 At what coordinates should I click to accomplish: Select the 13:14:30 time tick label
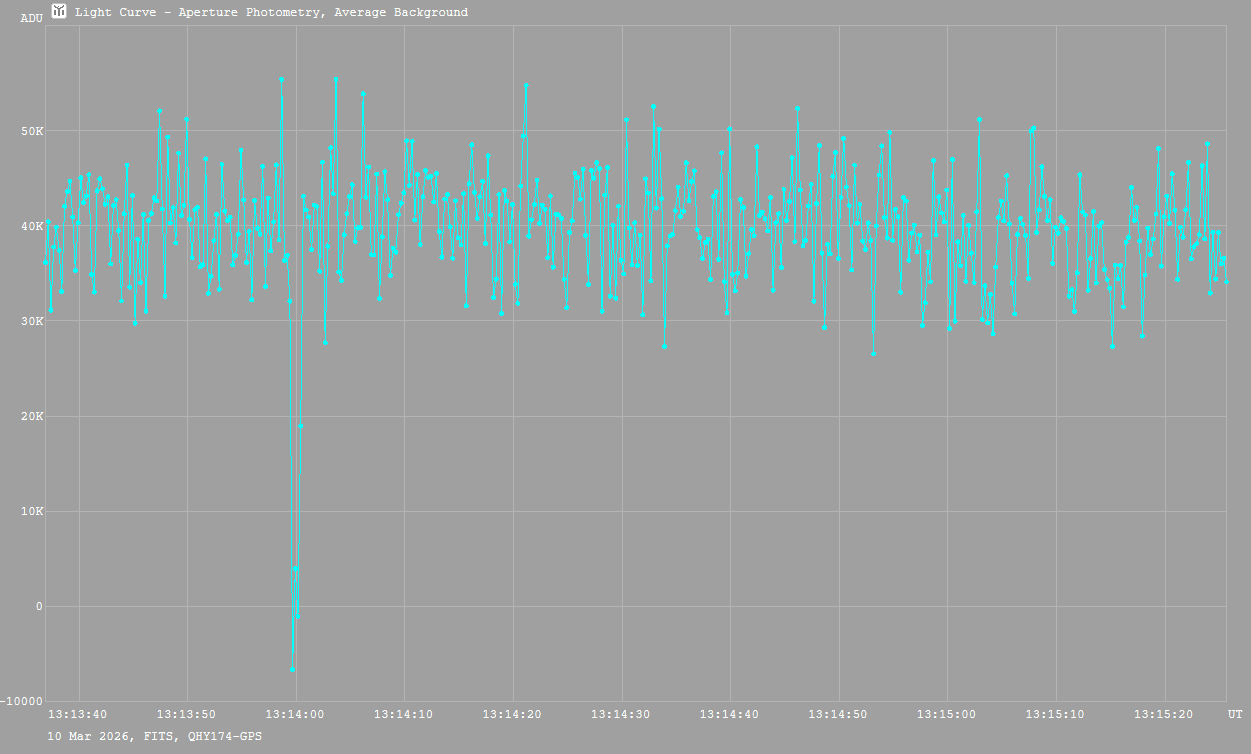coord(621,714)
